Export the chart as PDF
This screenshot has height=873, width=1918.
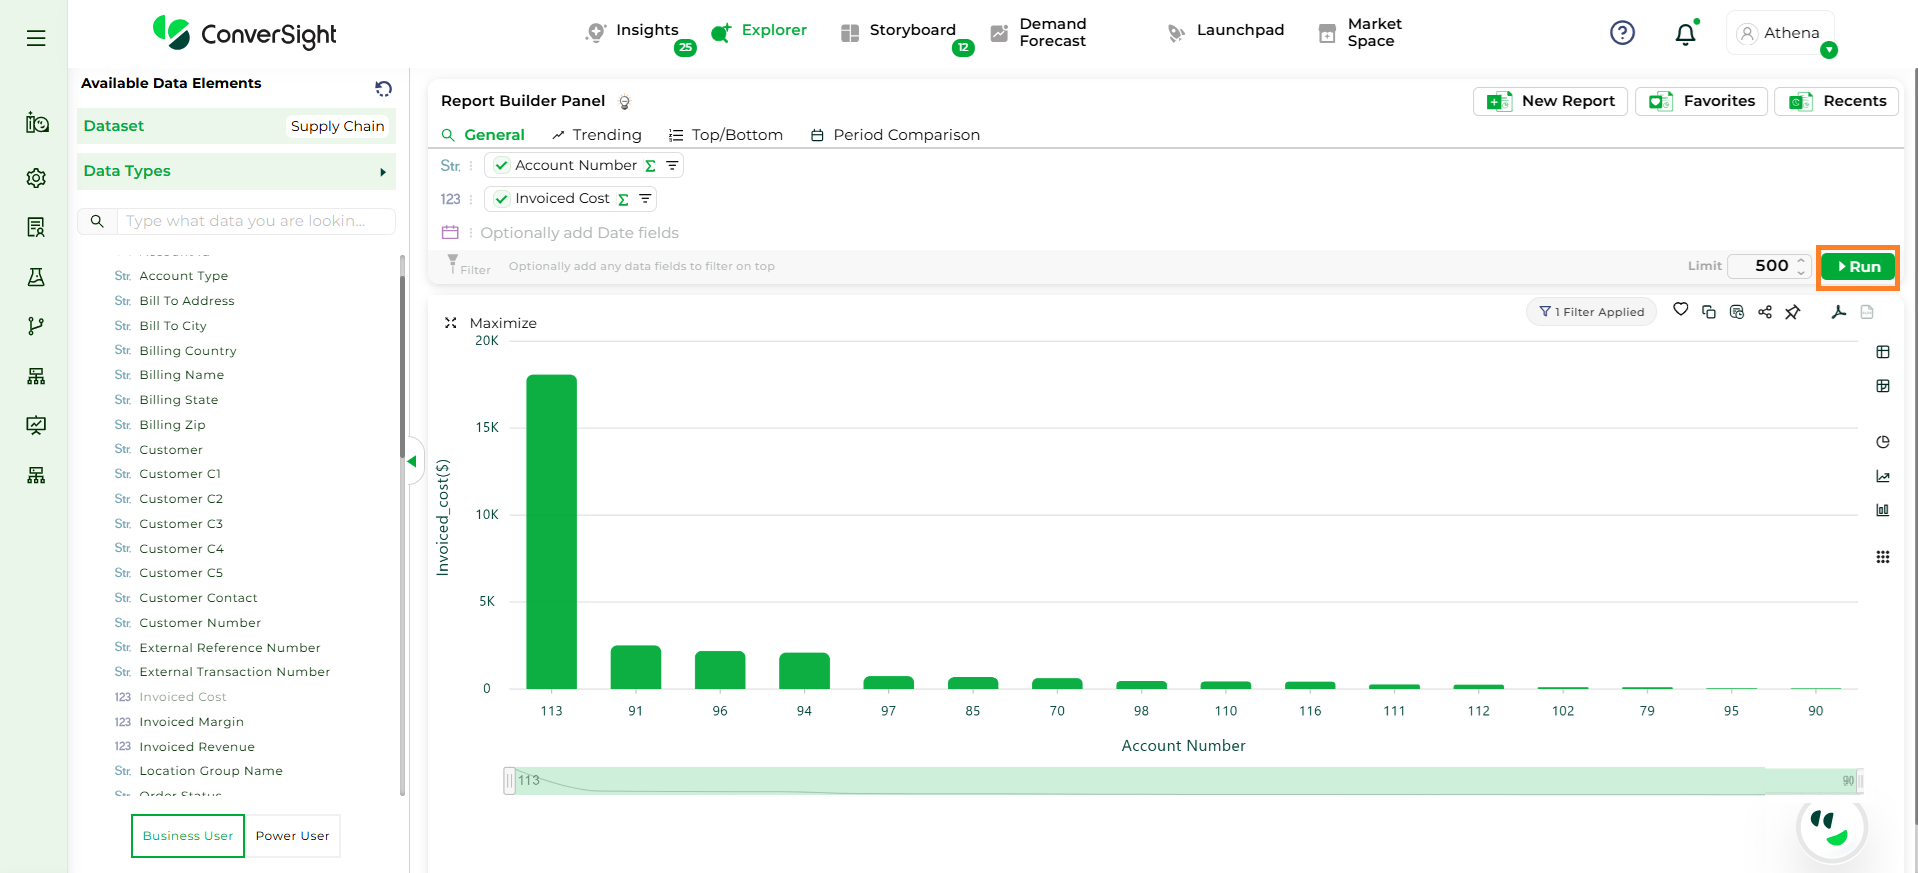coord(1838,312)
